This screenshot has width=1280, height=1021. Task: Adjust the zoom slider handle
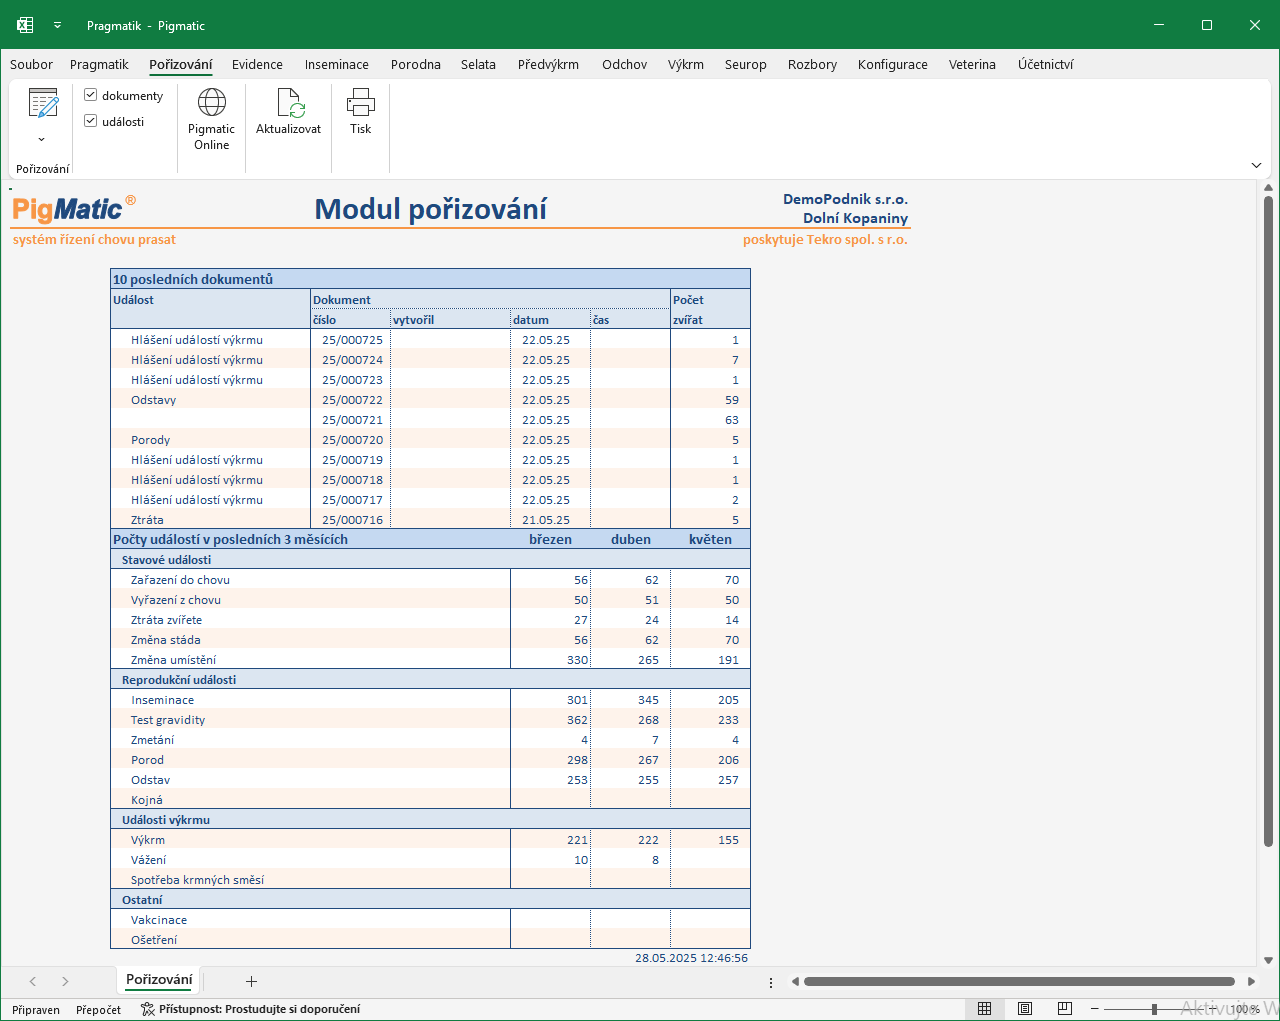click(x=1154, y=1009)
